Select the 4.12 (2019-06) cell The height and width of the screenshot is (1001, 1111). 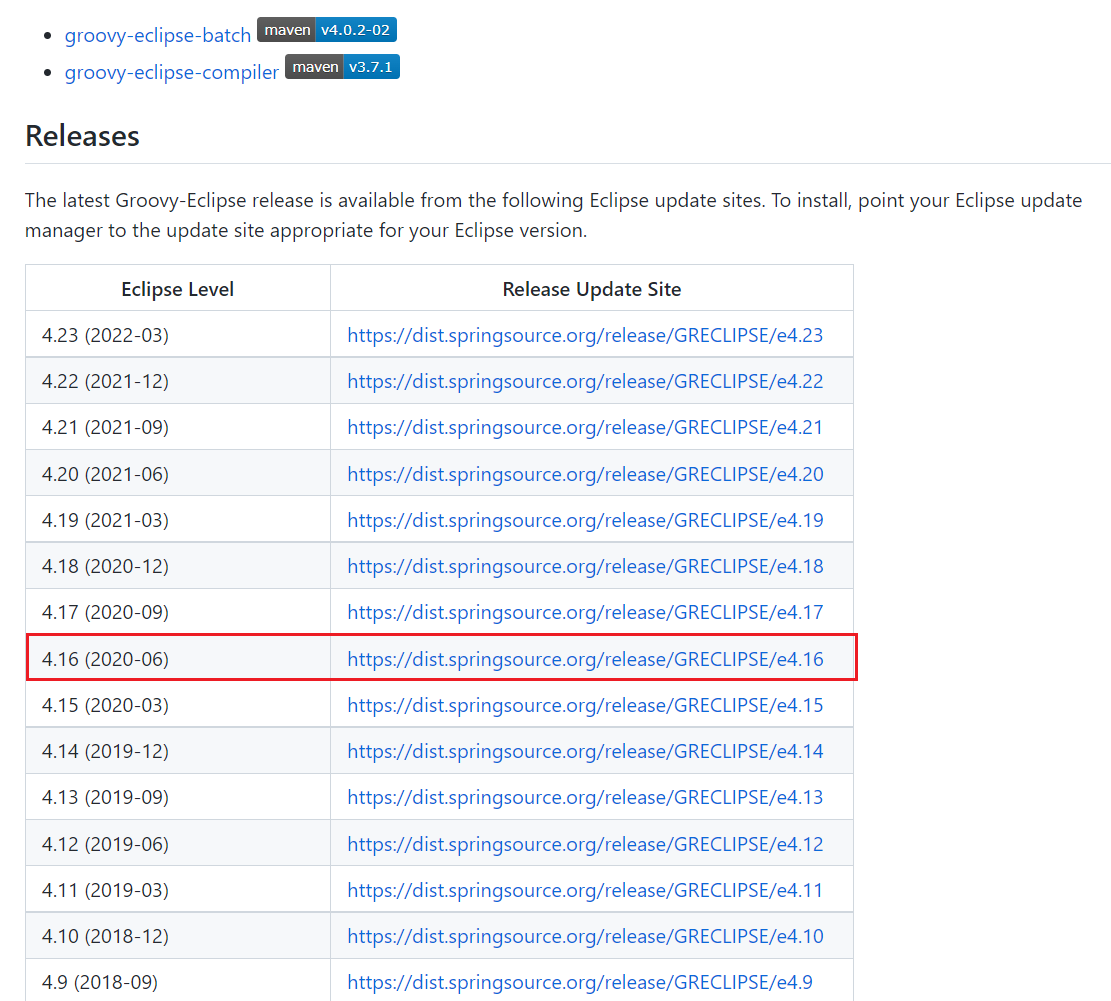coord(178,843)
